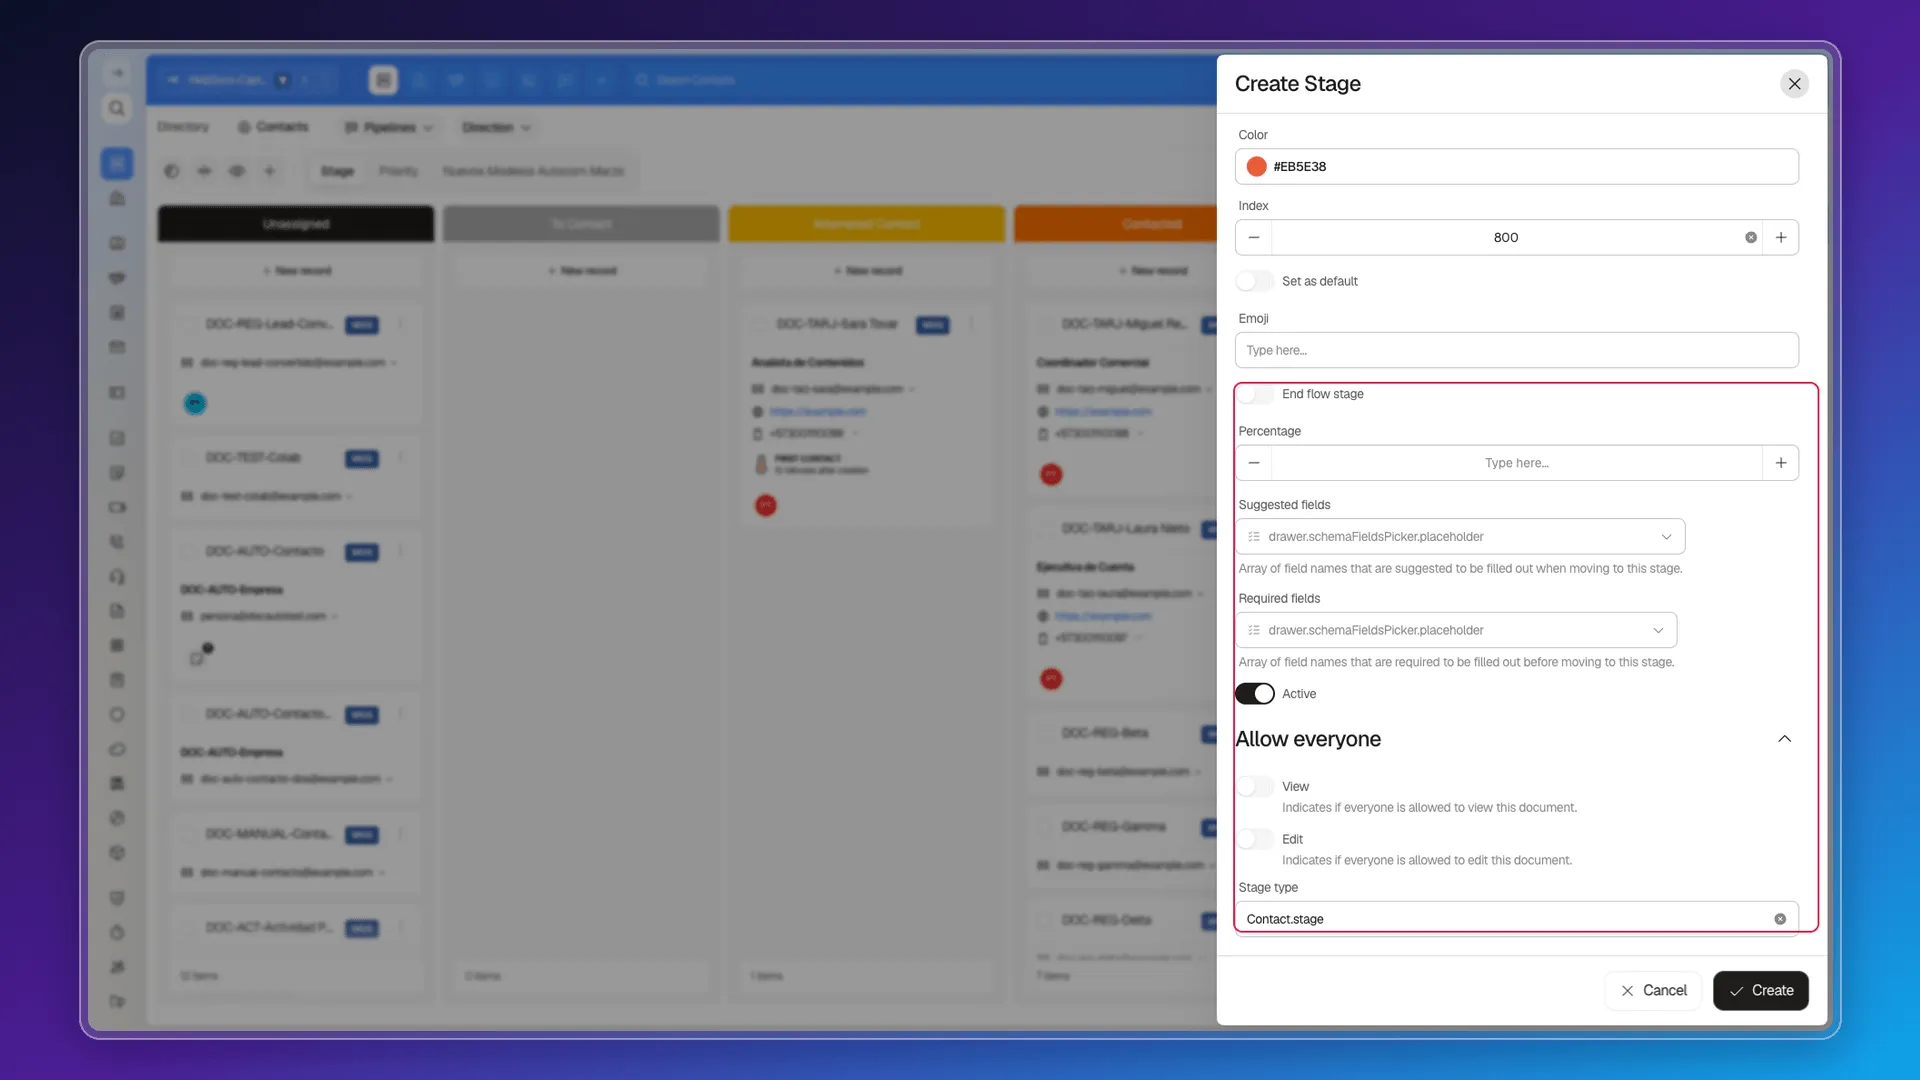Open the Pipelines dropdown in background
This screenshot has height=1080, width=1920.
389,128
